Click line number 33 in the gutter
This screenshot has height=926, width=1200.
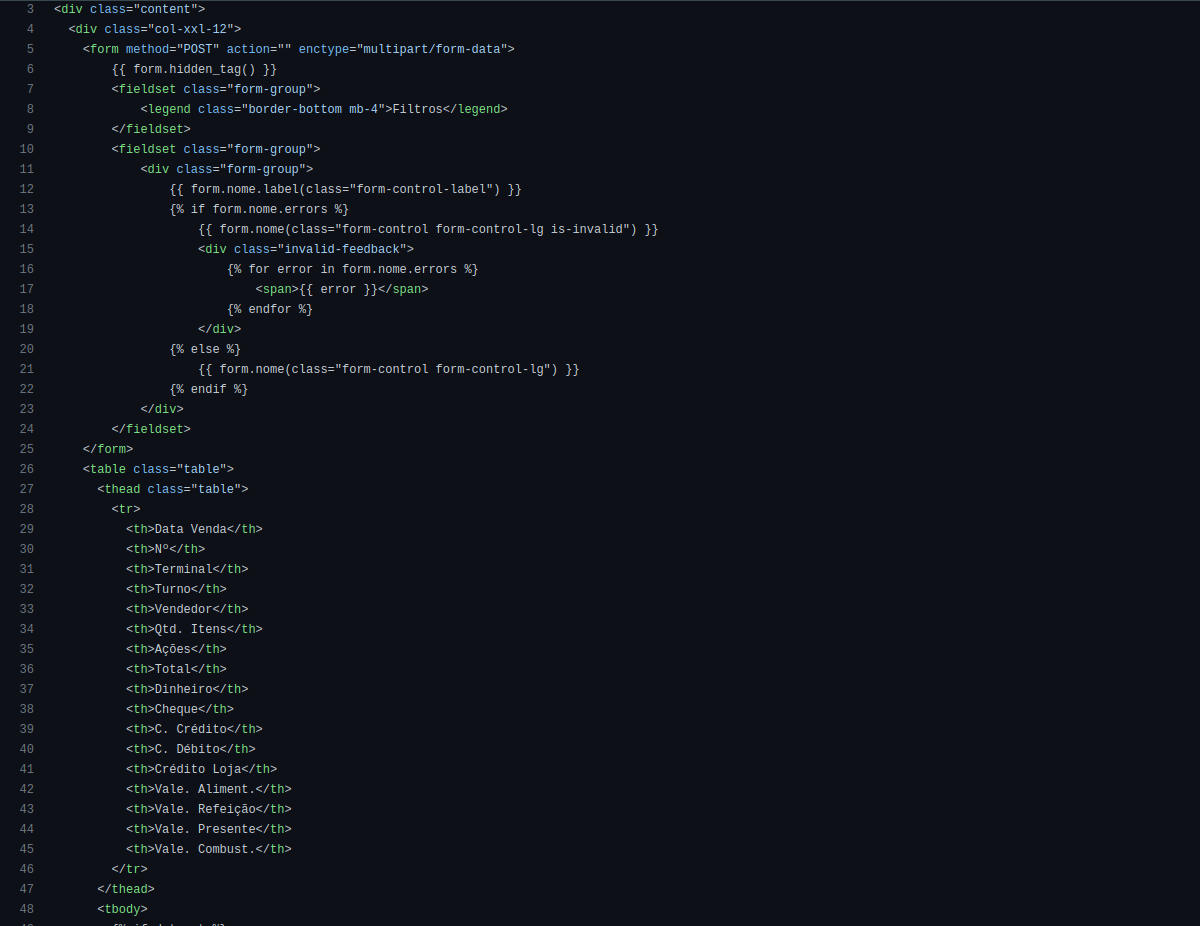pyautogui.click(x=27, y=609)
